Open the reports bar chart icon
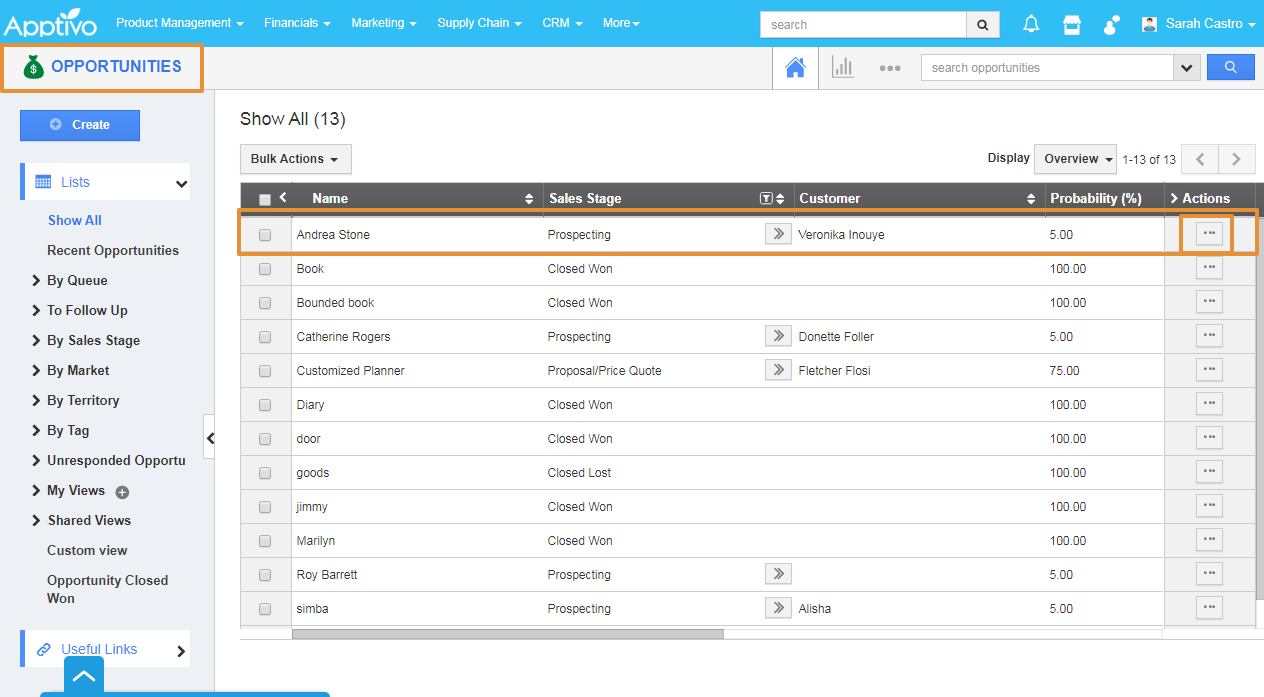The width and height of the screenshot is (1264, 697). tap(843, 68)
